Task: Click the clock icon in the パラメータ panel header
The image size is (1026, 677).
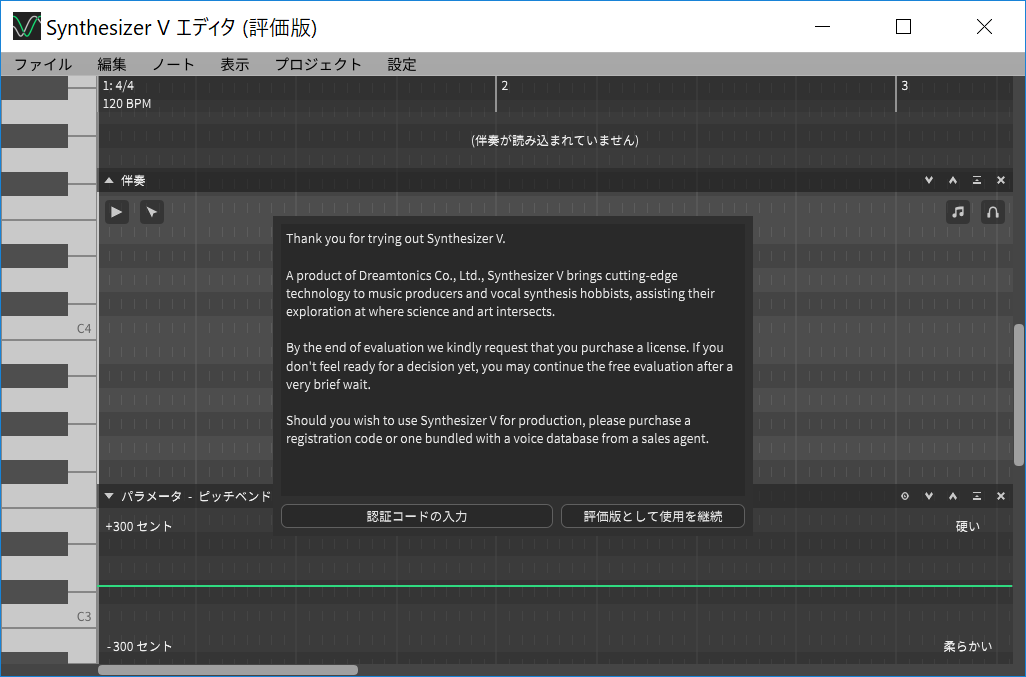Action: click(x=905, y=496)
